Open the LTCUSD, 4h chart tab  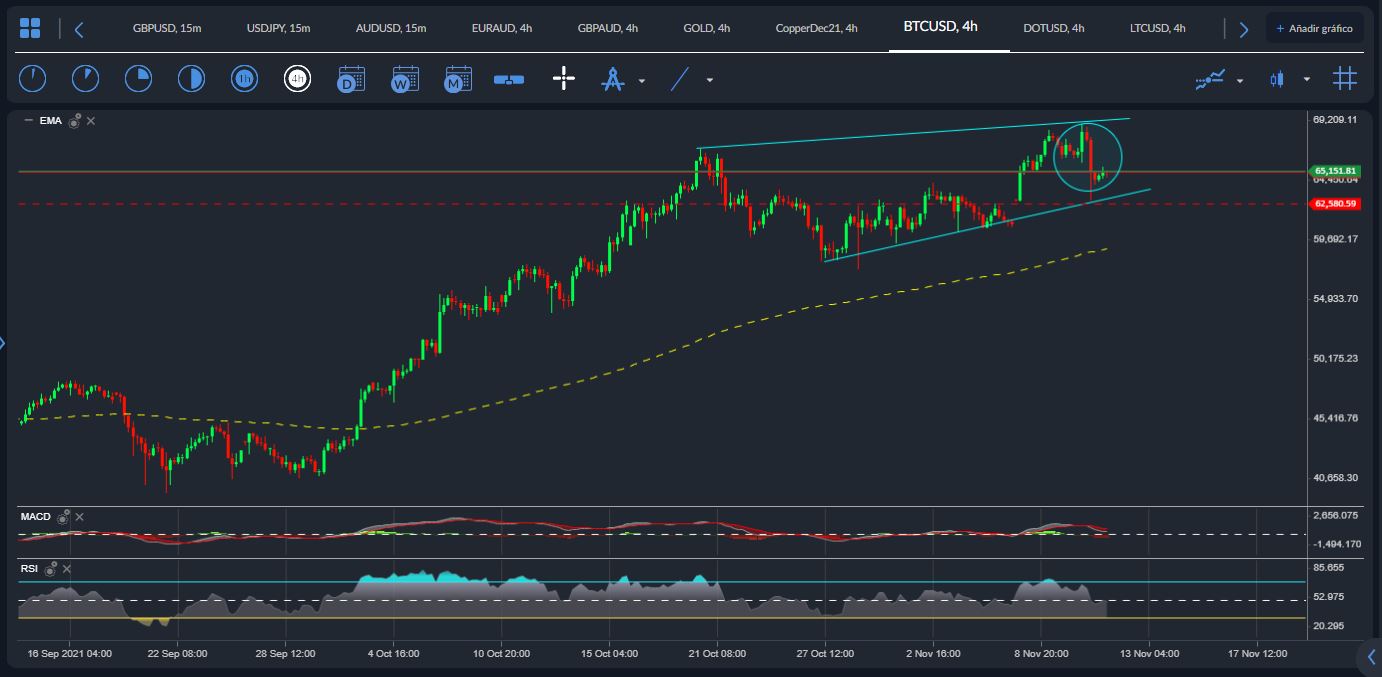pos(1157,28)
